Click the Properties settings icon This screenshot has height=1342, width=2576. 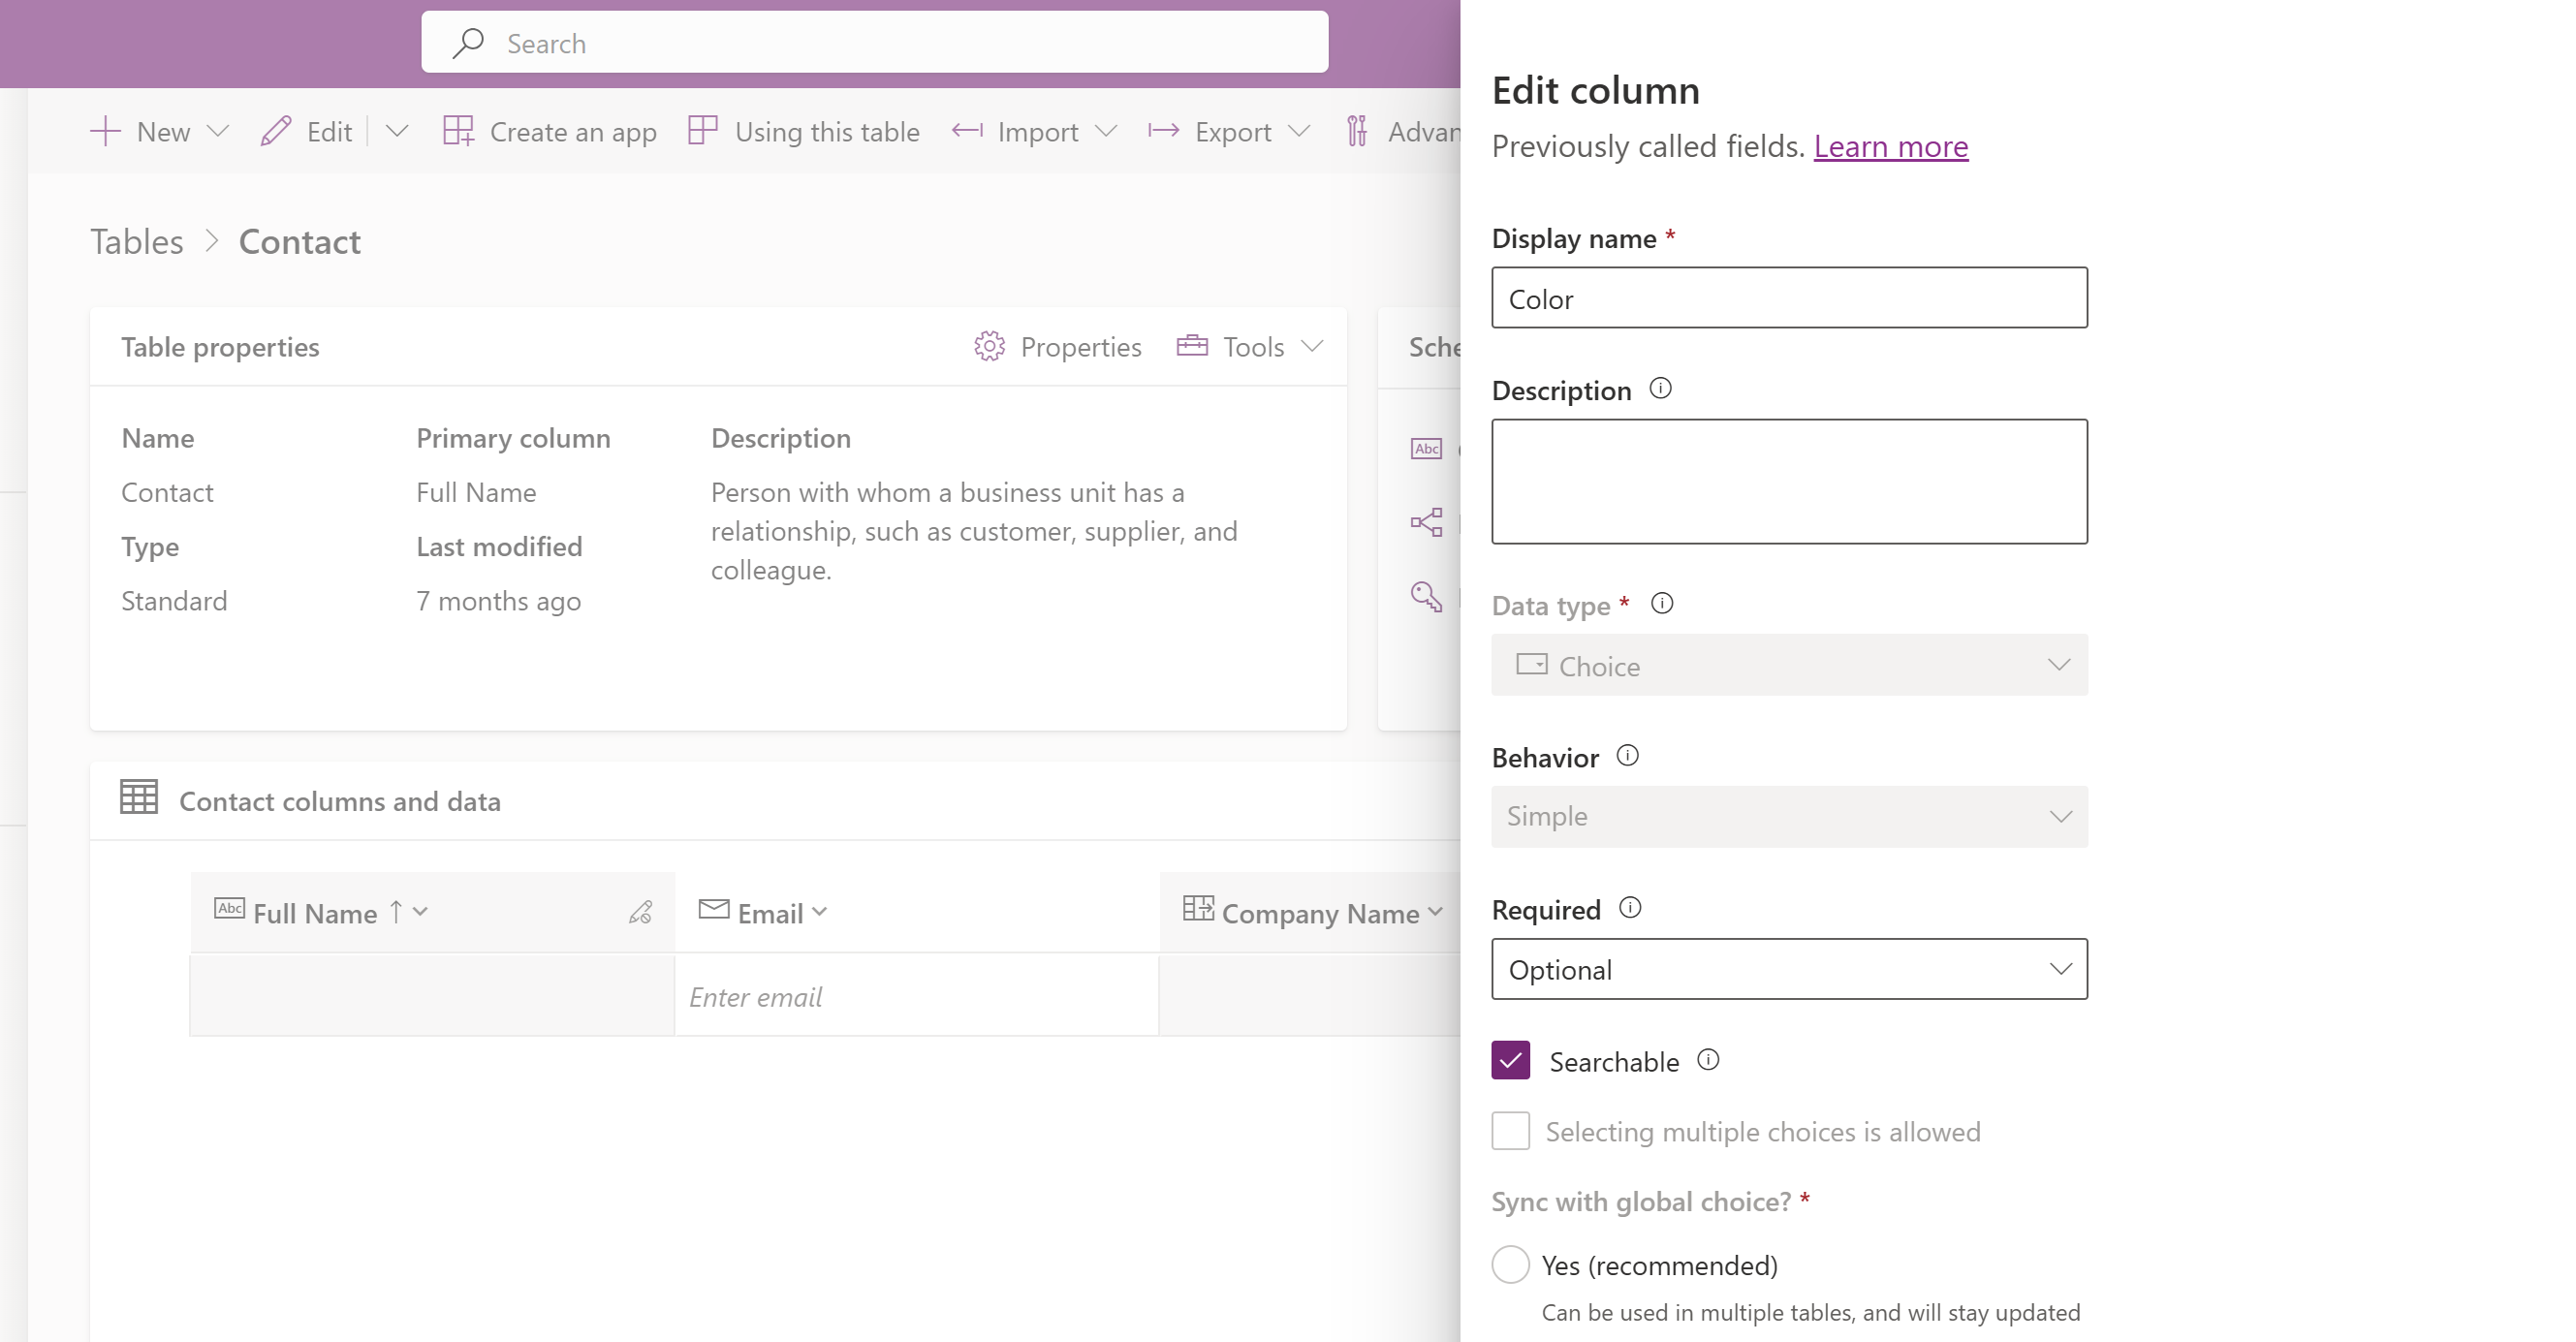tap(987, 346)
